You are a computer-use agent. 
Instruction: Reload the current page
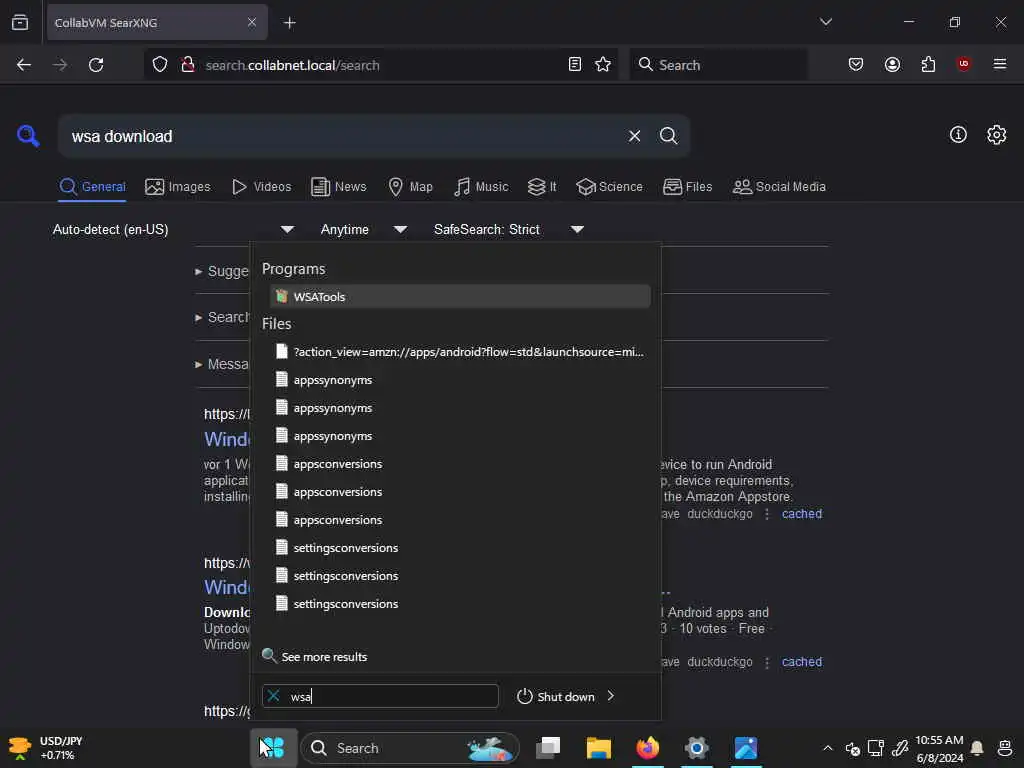(x=96, y=65)
